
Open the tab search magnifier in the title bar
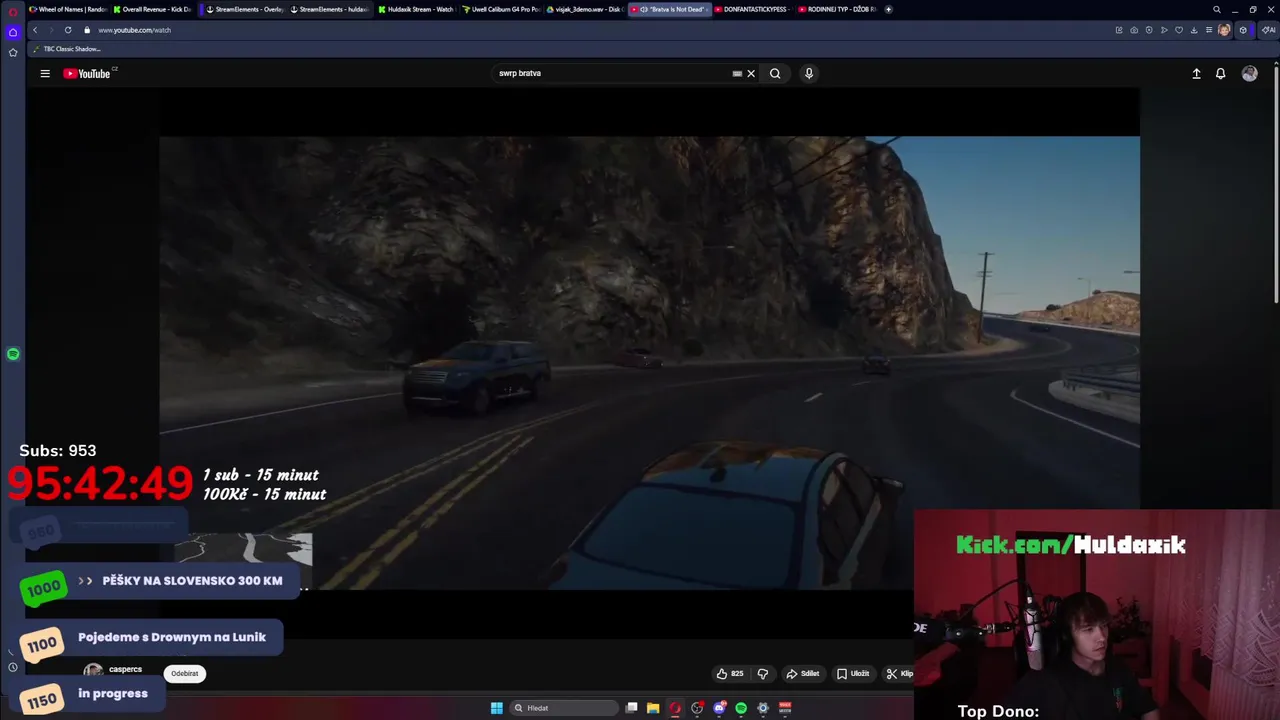point(1217,9)
